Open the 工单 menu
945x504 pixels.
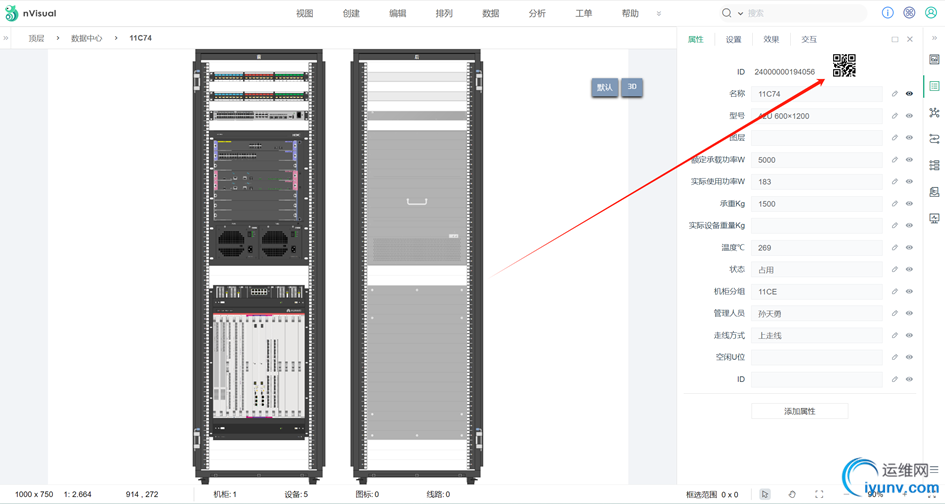(583, 13)
